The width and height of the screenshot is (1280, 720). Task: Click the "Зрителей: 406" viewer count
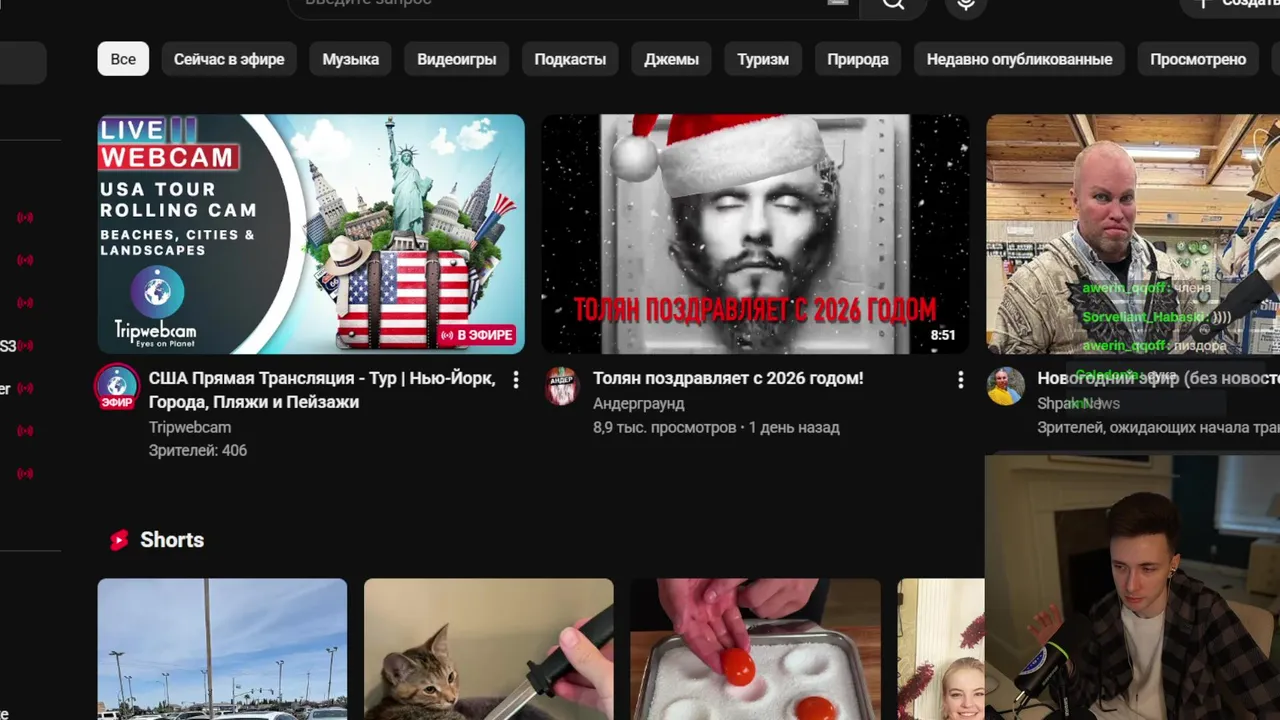click(x=198, y=451)
